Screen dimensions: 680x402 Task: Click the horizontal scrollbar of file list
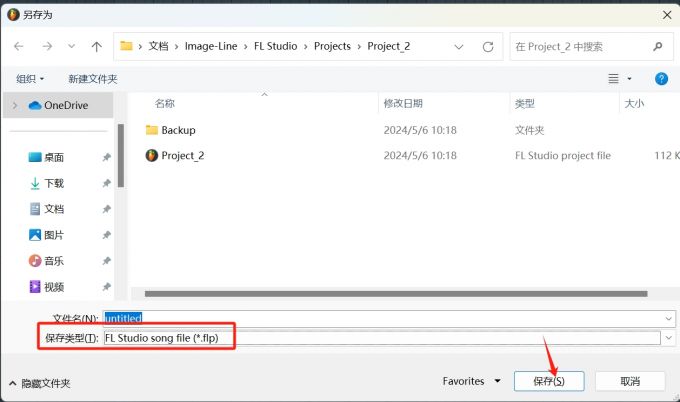click(x=396, y=294)
